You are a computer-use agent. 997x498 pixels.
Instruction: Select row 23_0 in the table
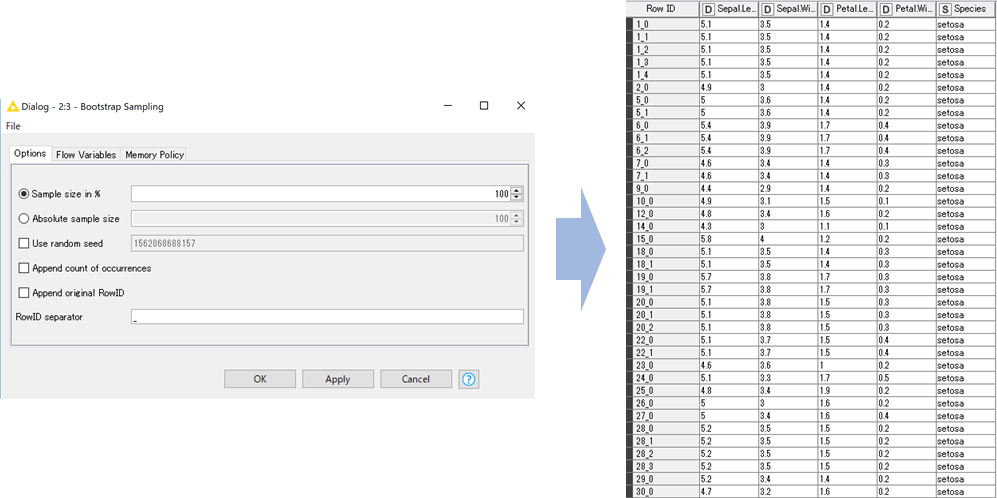tap(811, 365)
